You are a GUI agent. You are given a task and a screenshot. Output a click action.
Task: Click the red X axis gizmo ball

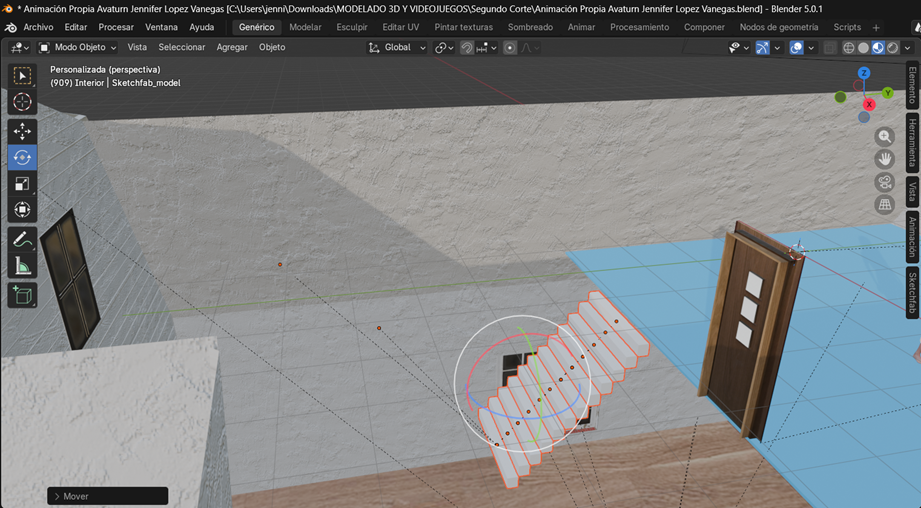[869, 104]
